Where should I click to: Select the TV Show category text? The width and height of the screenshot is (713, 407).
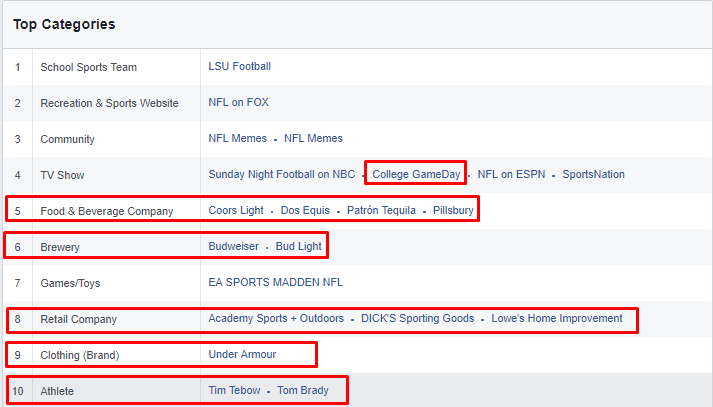coord(62,175)
